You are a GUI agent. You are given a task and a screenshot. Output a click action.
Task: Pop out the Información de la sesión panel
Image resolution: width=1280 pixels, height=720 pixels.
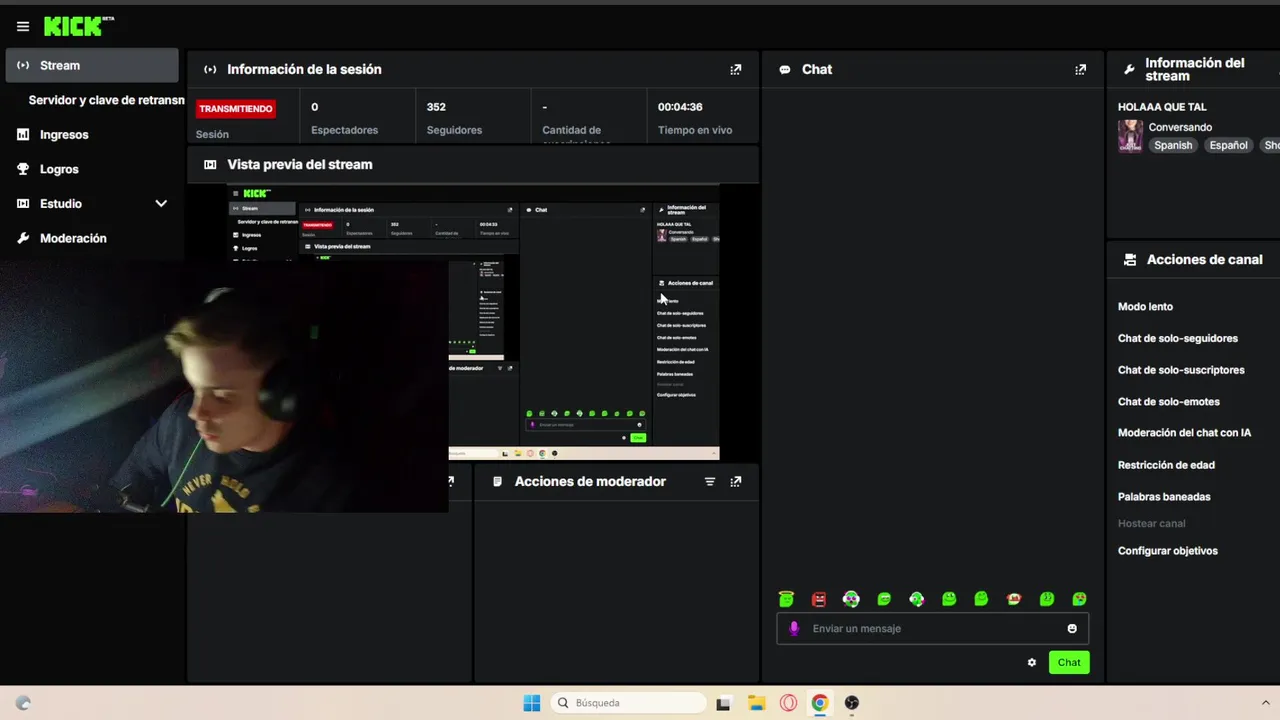(736, 70)
